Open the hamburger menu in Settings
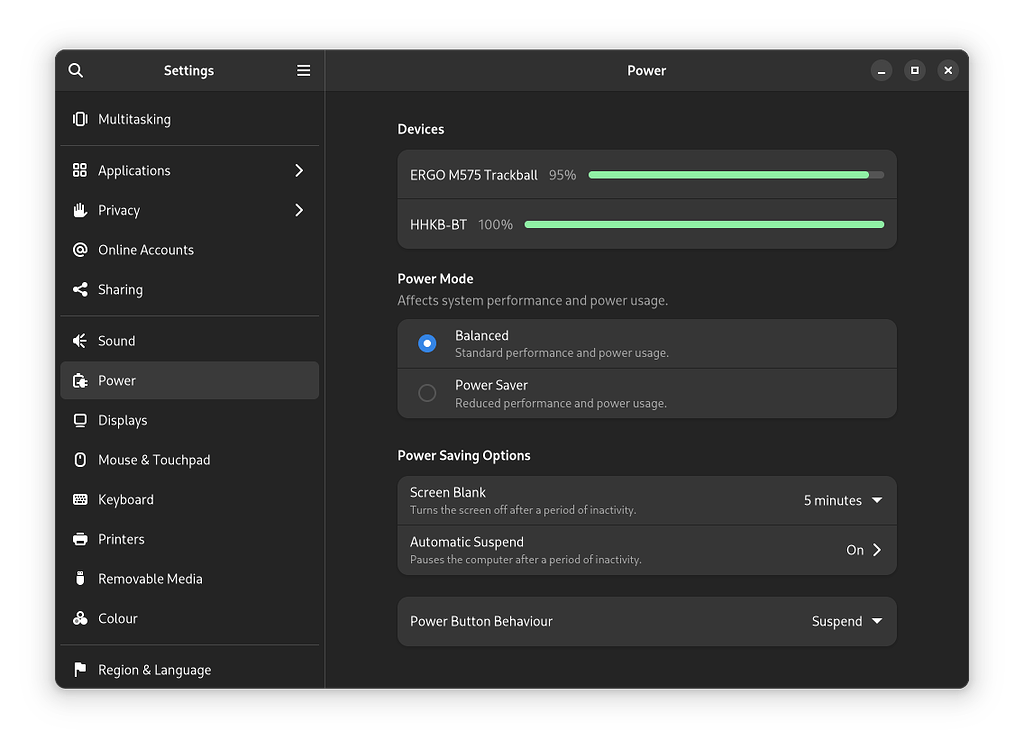The width and height of the screenshot is (1024, 749). pyautogui.click(x=303, y=70)
